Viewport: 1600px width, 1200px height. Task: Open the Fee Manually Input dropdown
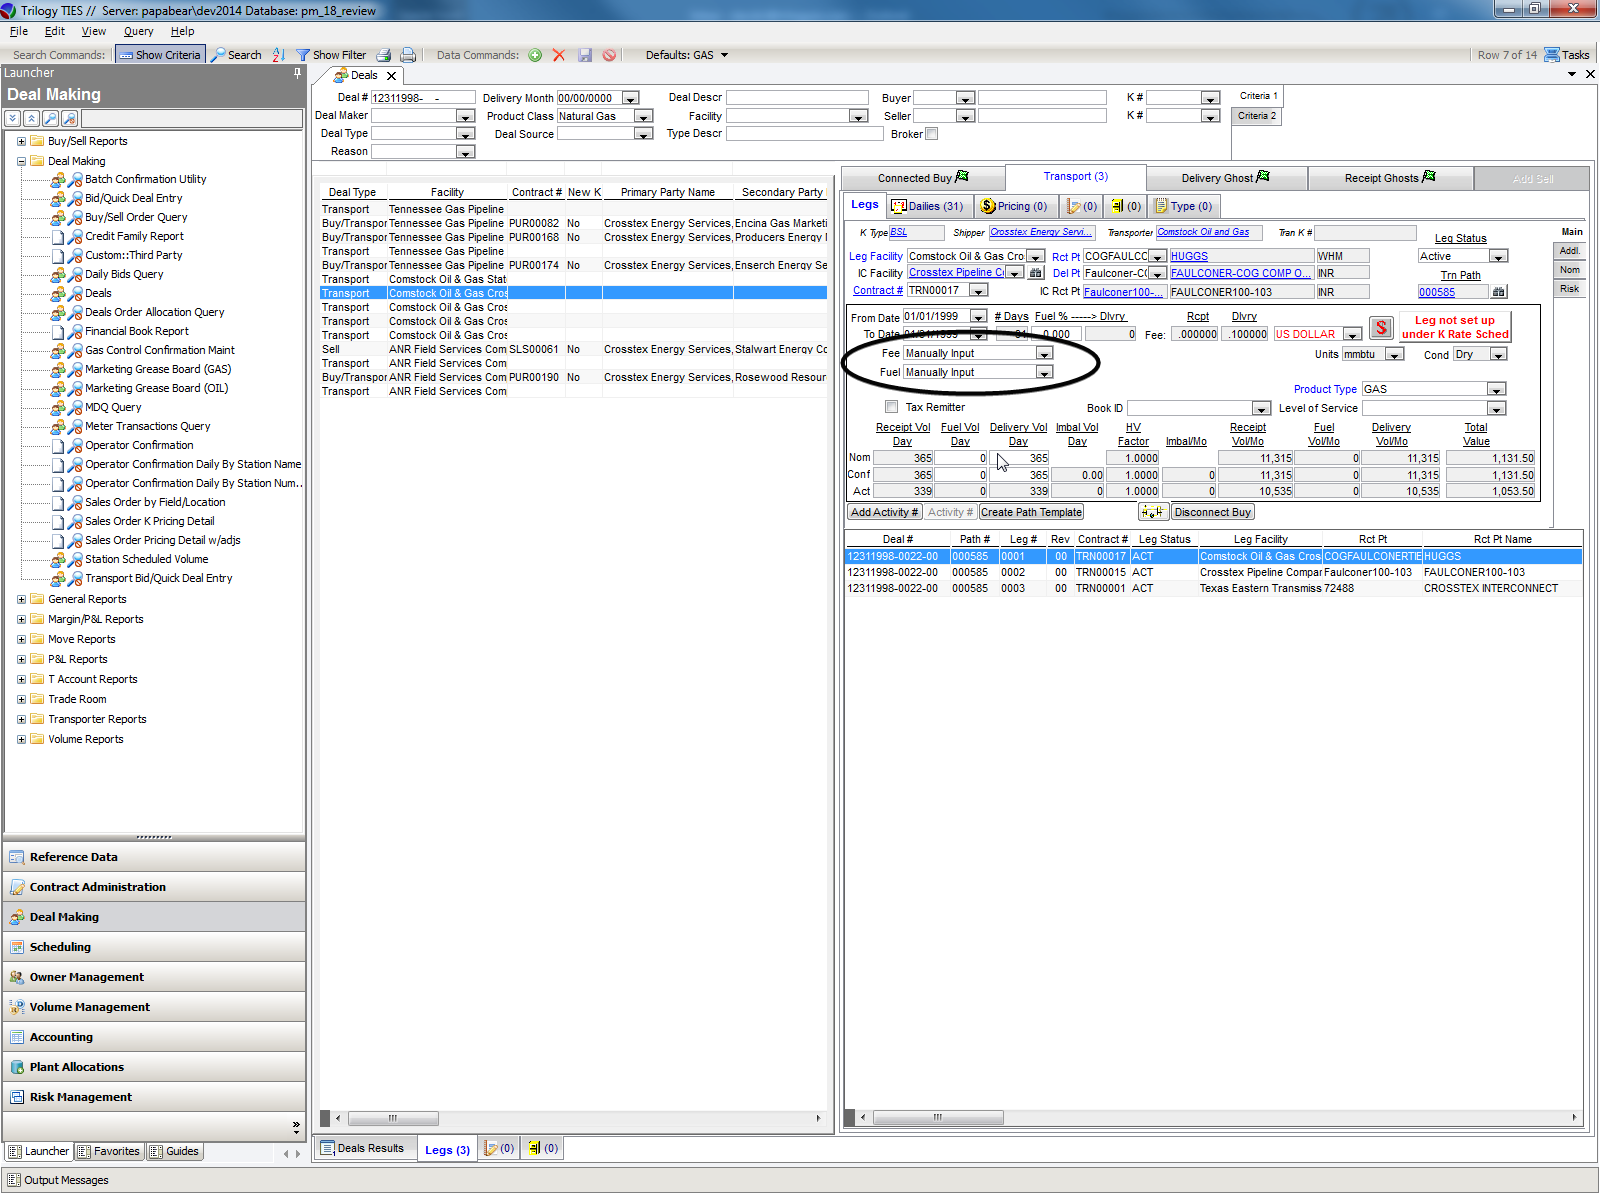point(1044,354)
